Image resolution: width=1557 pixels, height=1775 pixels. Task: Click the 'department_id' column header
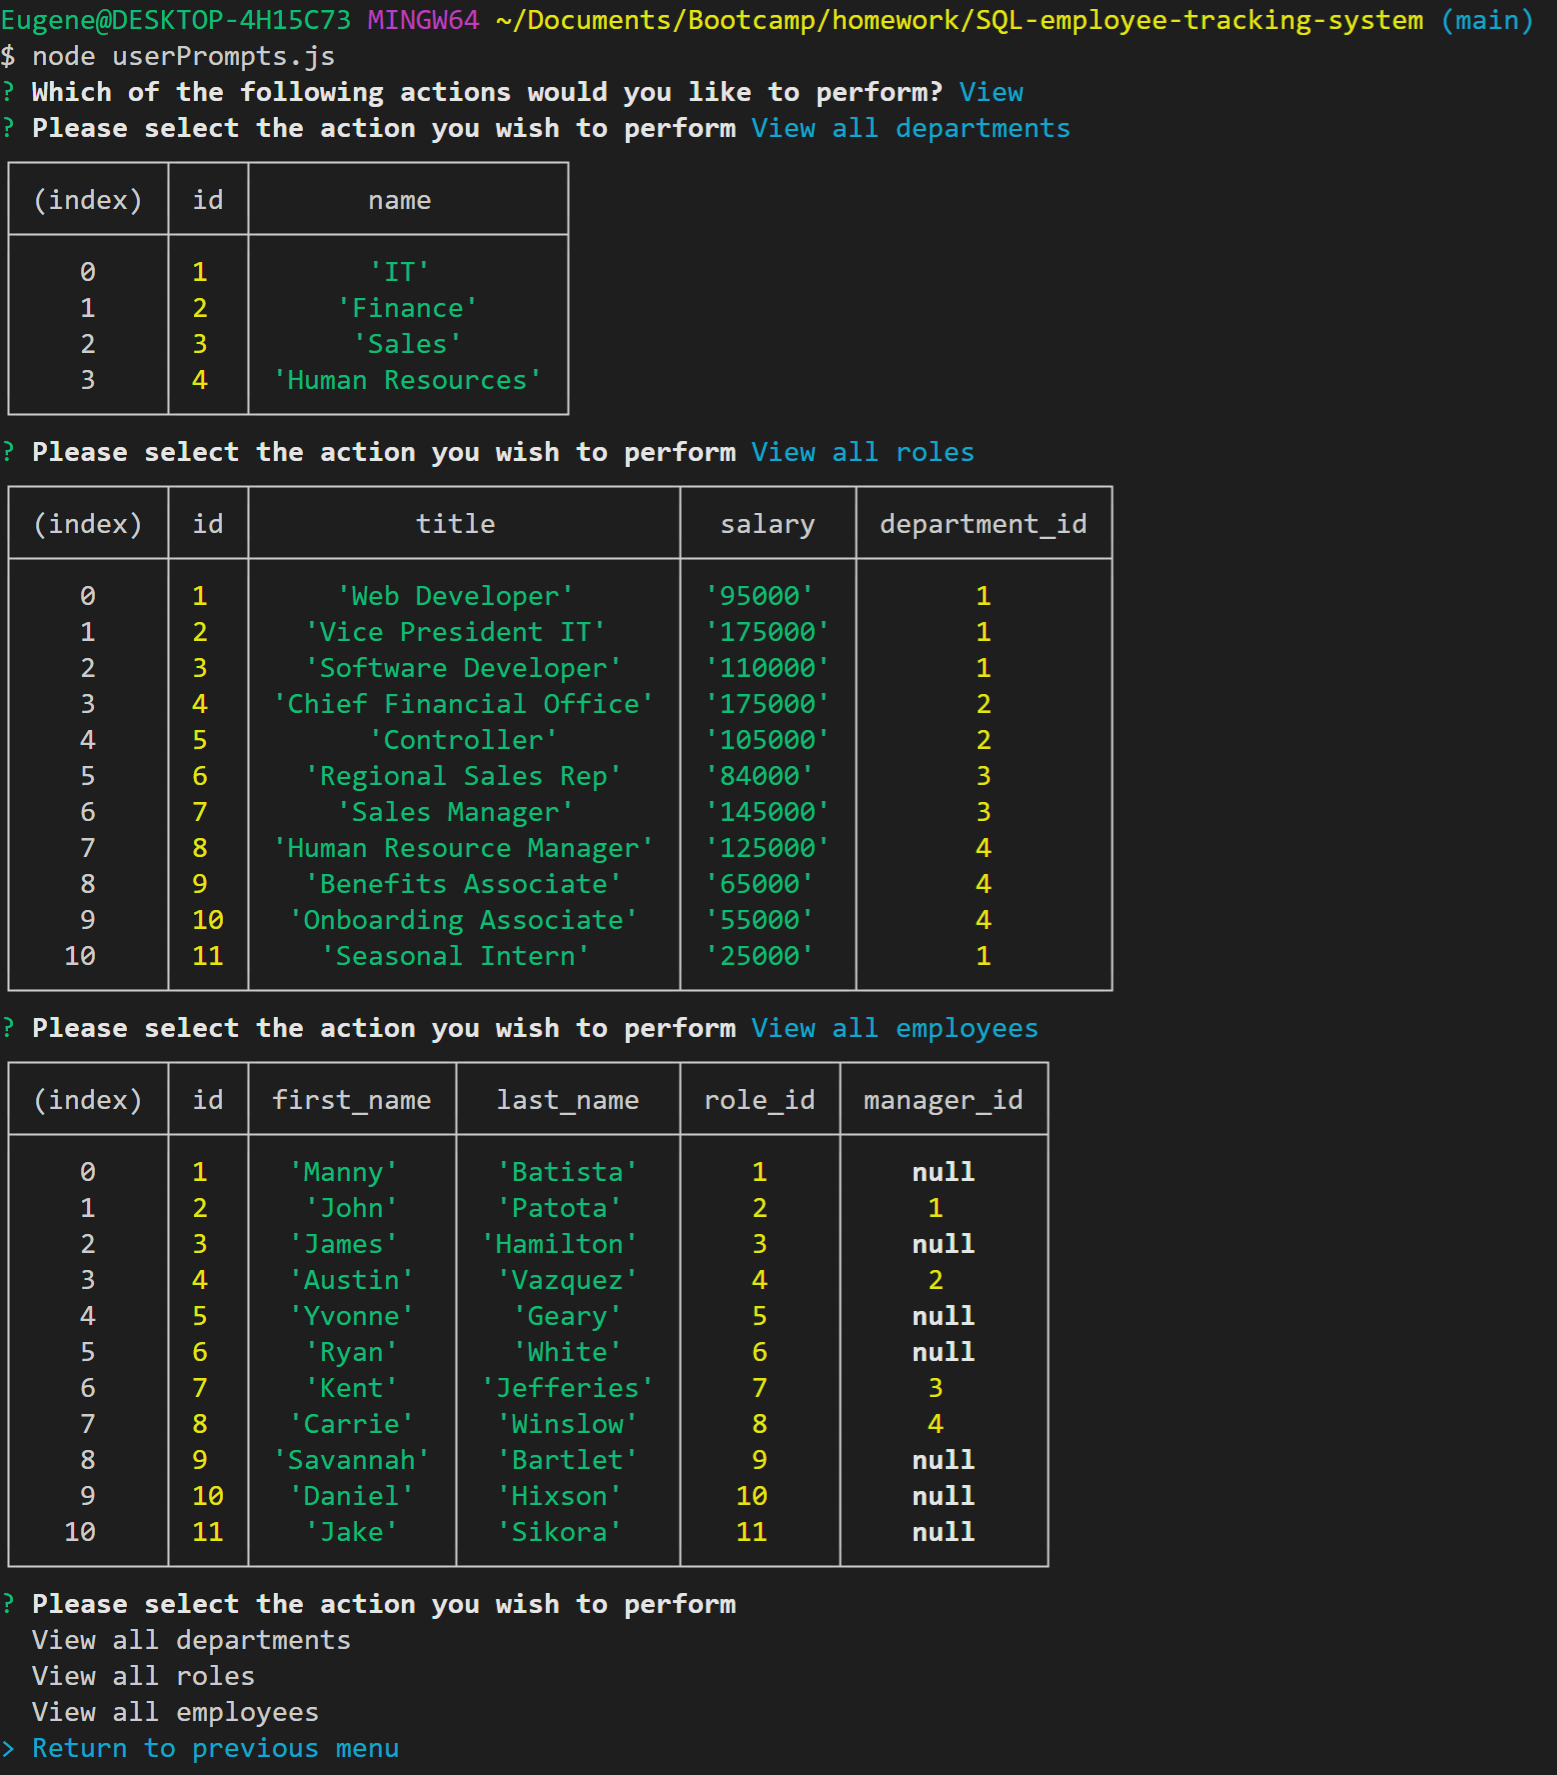(x=983, y=524)
